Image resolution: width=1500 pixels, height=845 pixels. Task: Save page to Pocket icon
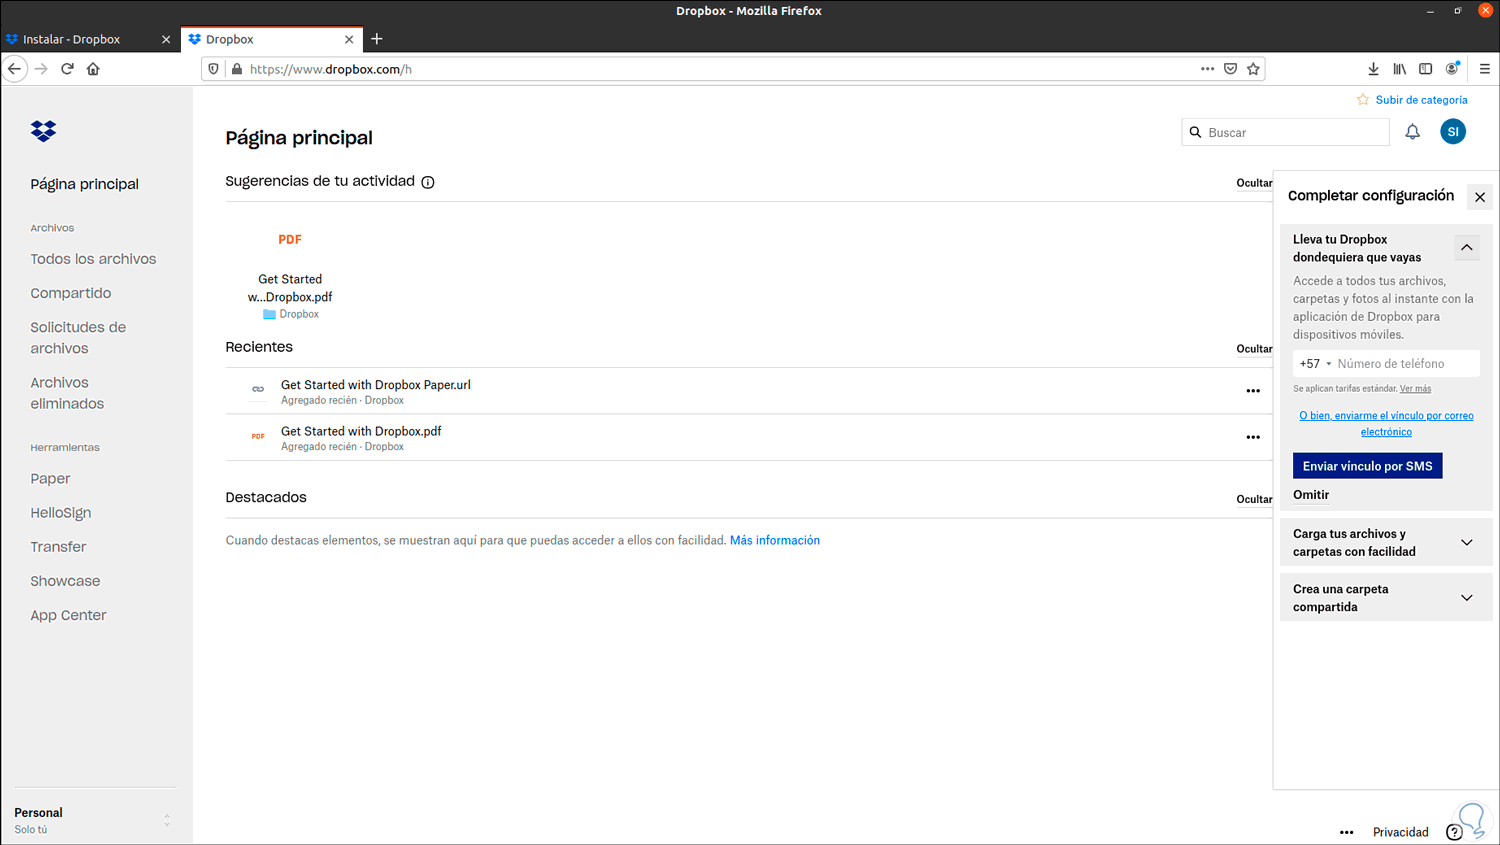click(1230, 69)
